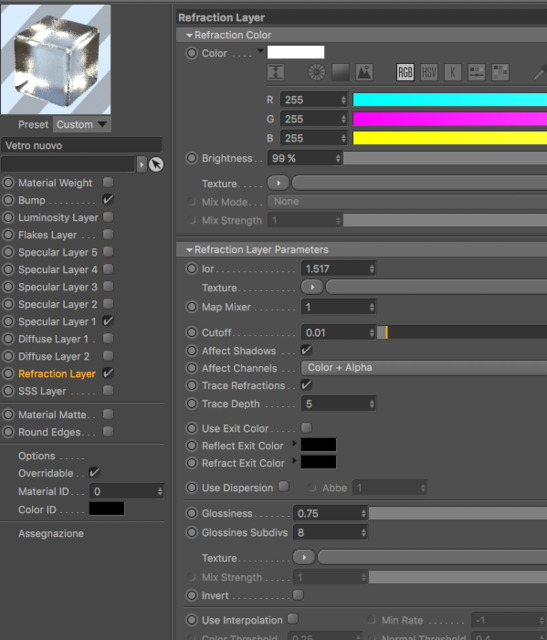This screenshot has width=547, height=640.
Task: Open the Ior Texture arrow button
Action: click(x=312, y=287)
